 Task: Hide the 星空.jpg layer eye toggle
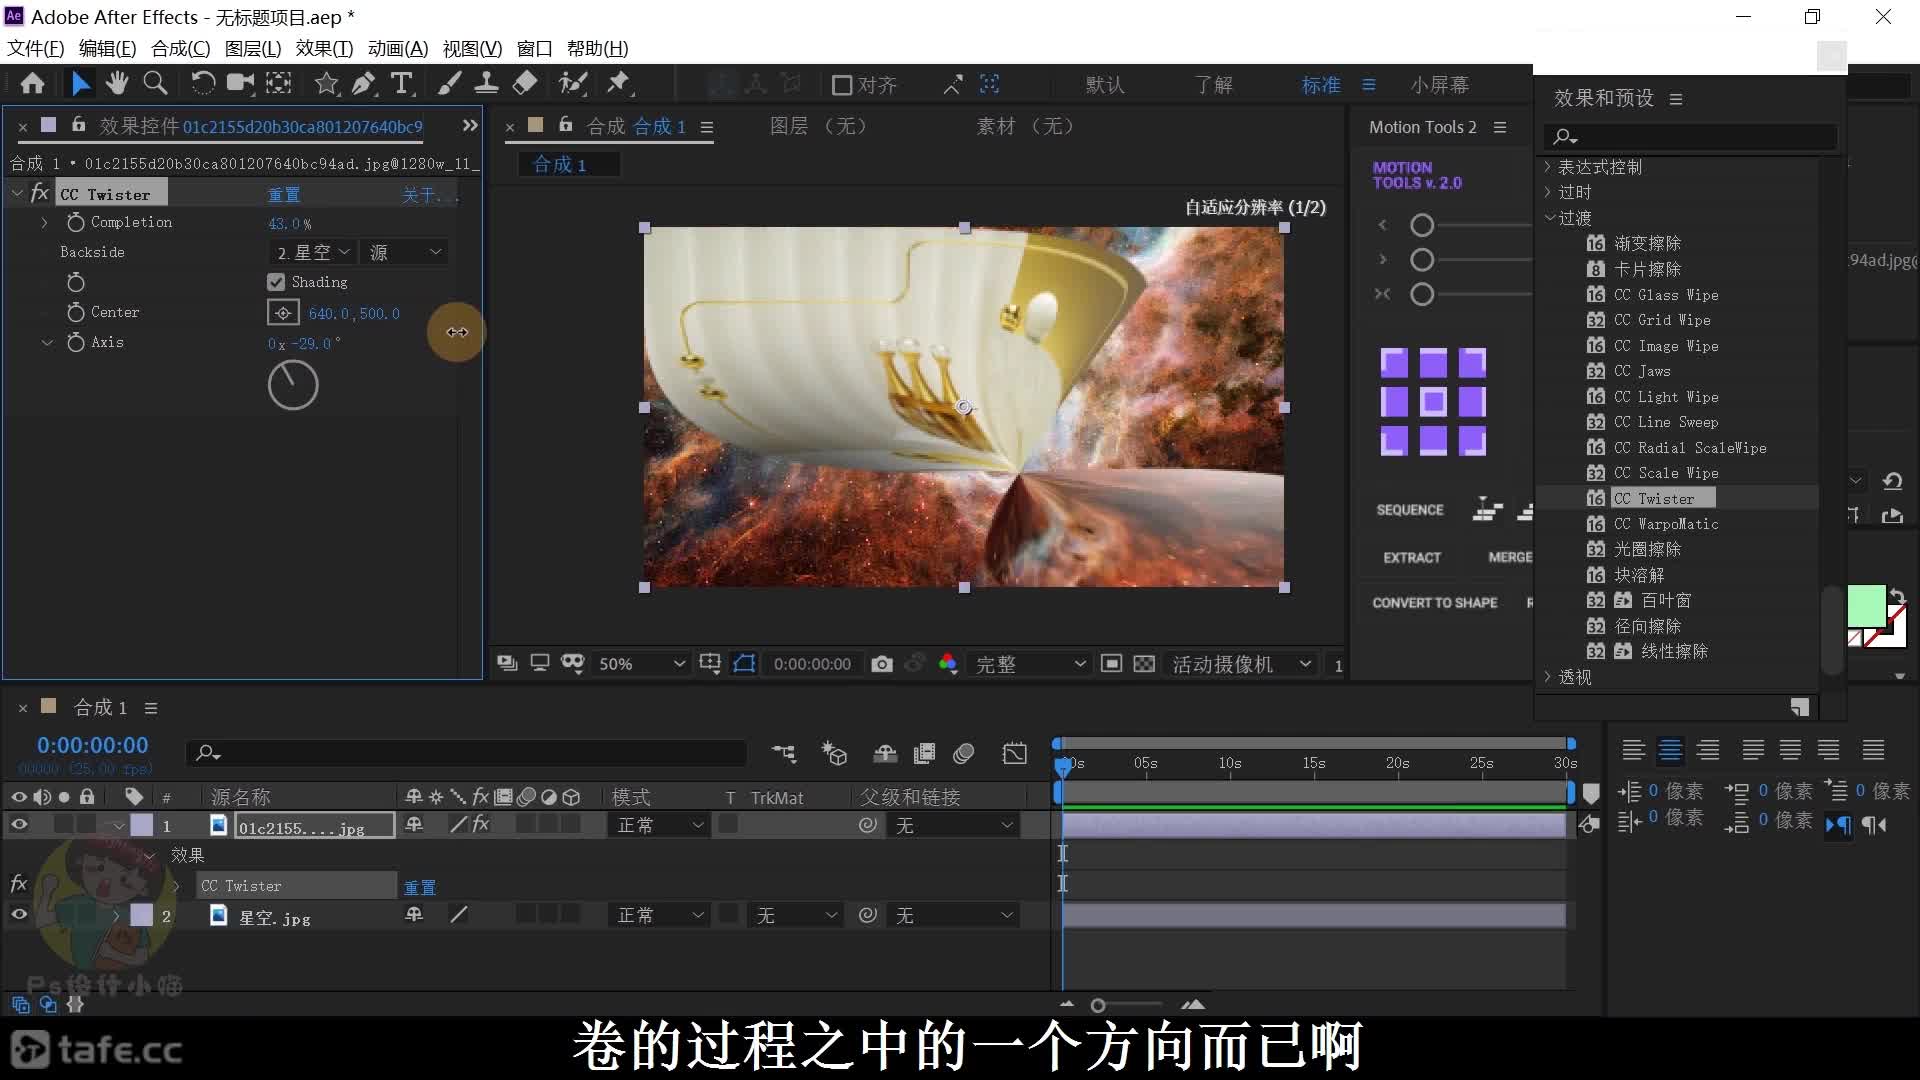coord(18,915)
